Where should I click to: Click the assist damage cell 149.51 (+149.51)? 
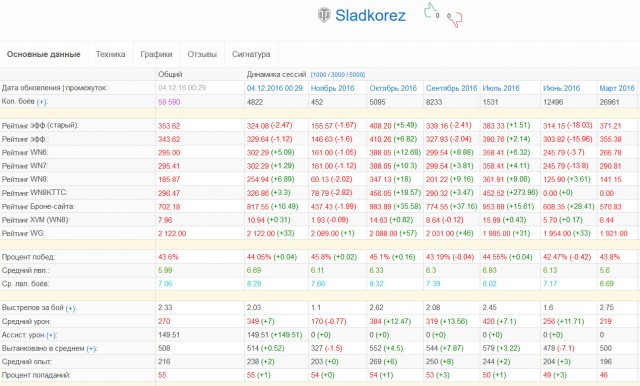coord(274,335)
